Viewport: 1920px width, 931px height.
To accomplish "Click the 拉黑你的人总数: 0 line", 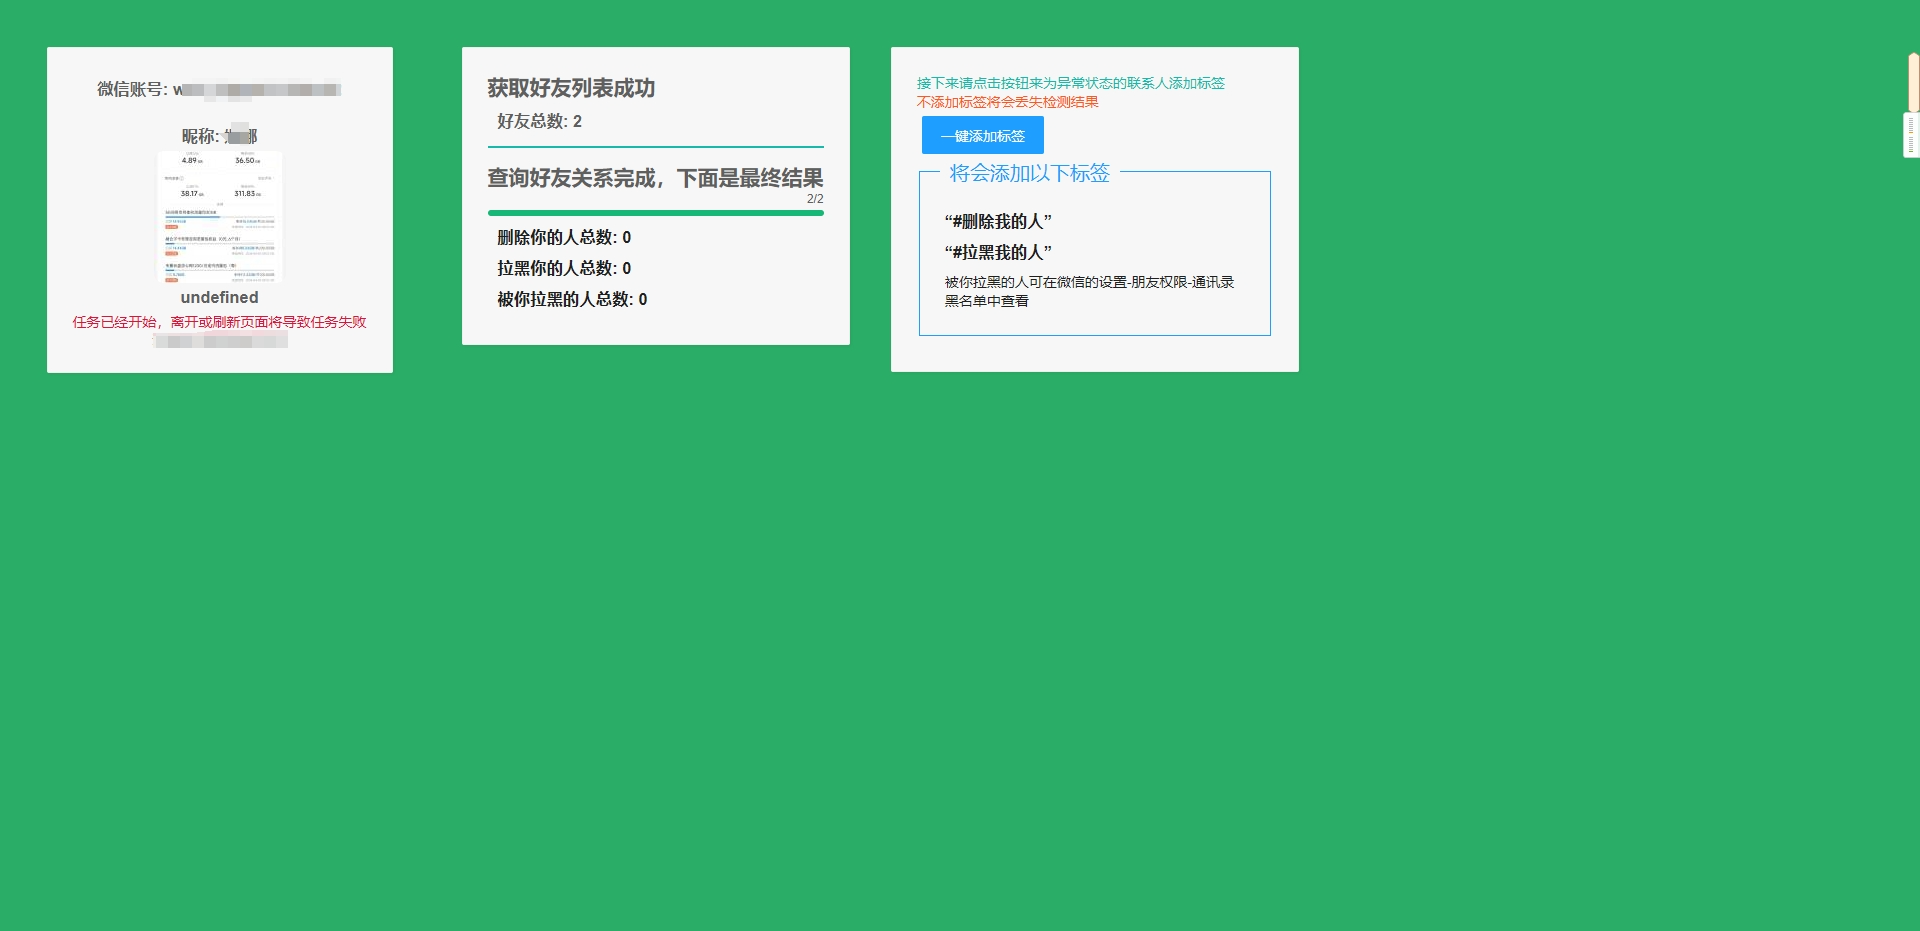I will click(564, 268).
